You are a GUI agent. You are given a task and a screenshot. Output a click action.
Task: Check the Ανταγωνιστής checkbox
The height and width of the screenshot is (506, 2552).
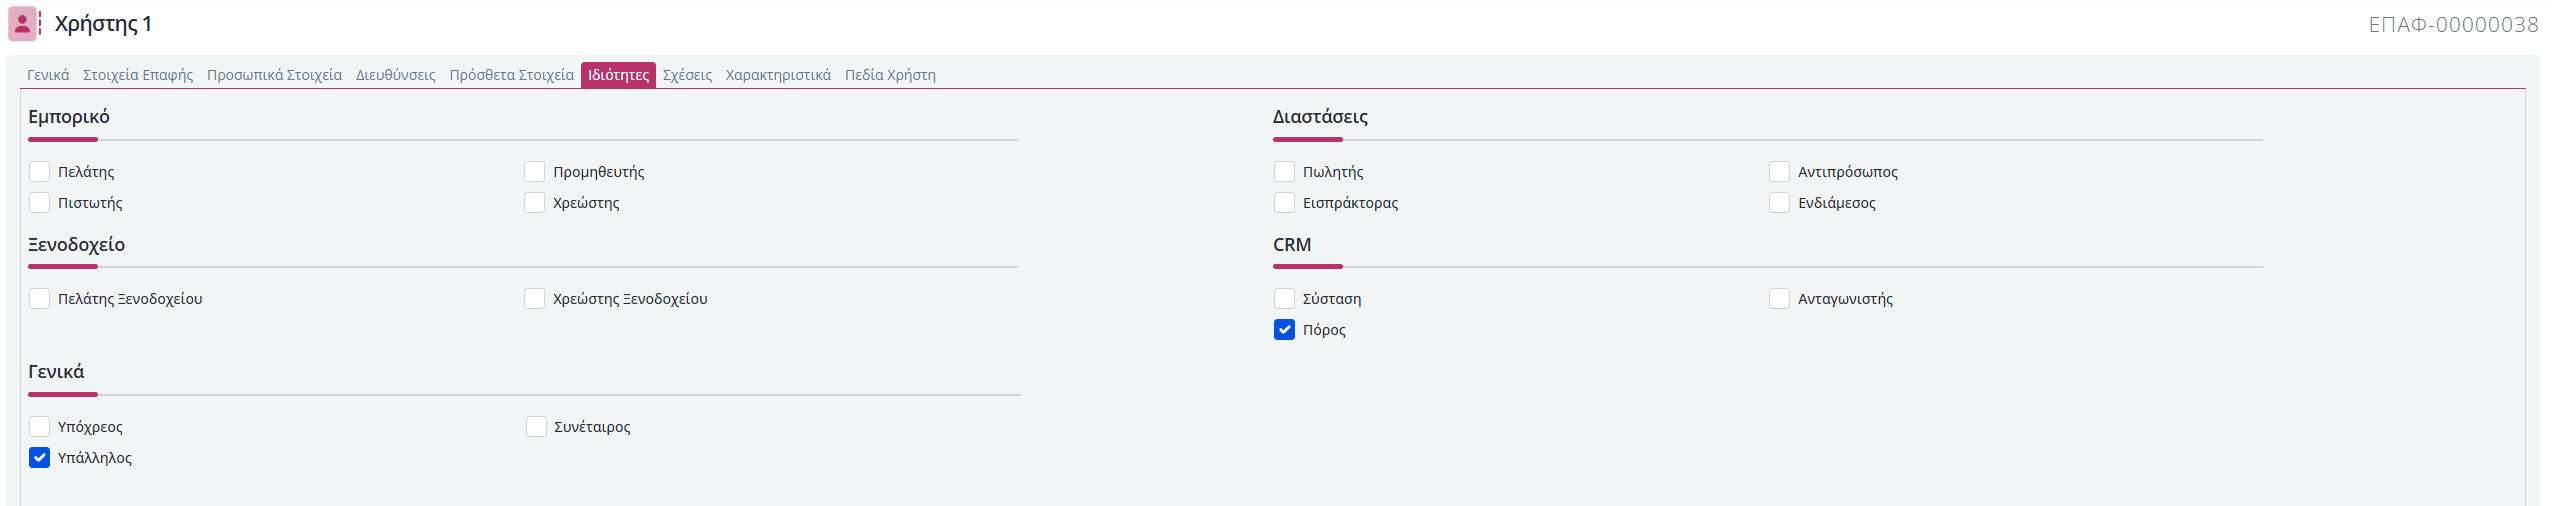pos(1779,299)
